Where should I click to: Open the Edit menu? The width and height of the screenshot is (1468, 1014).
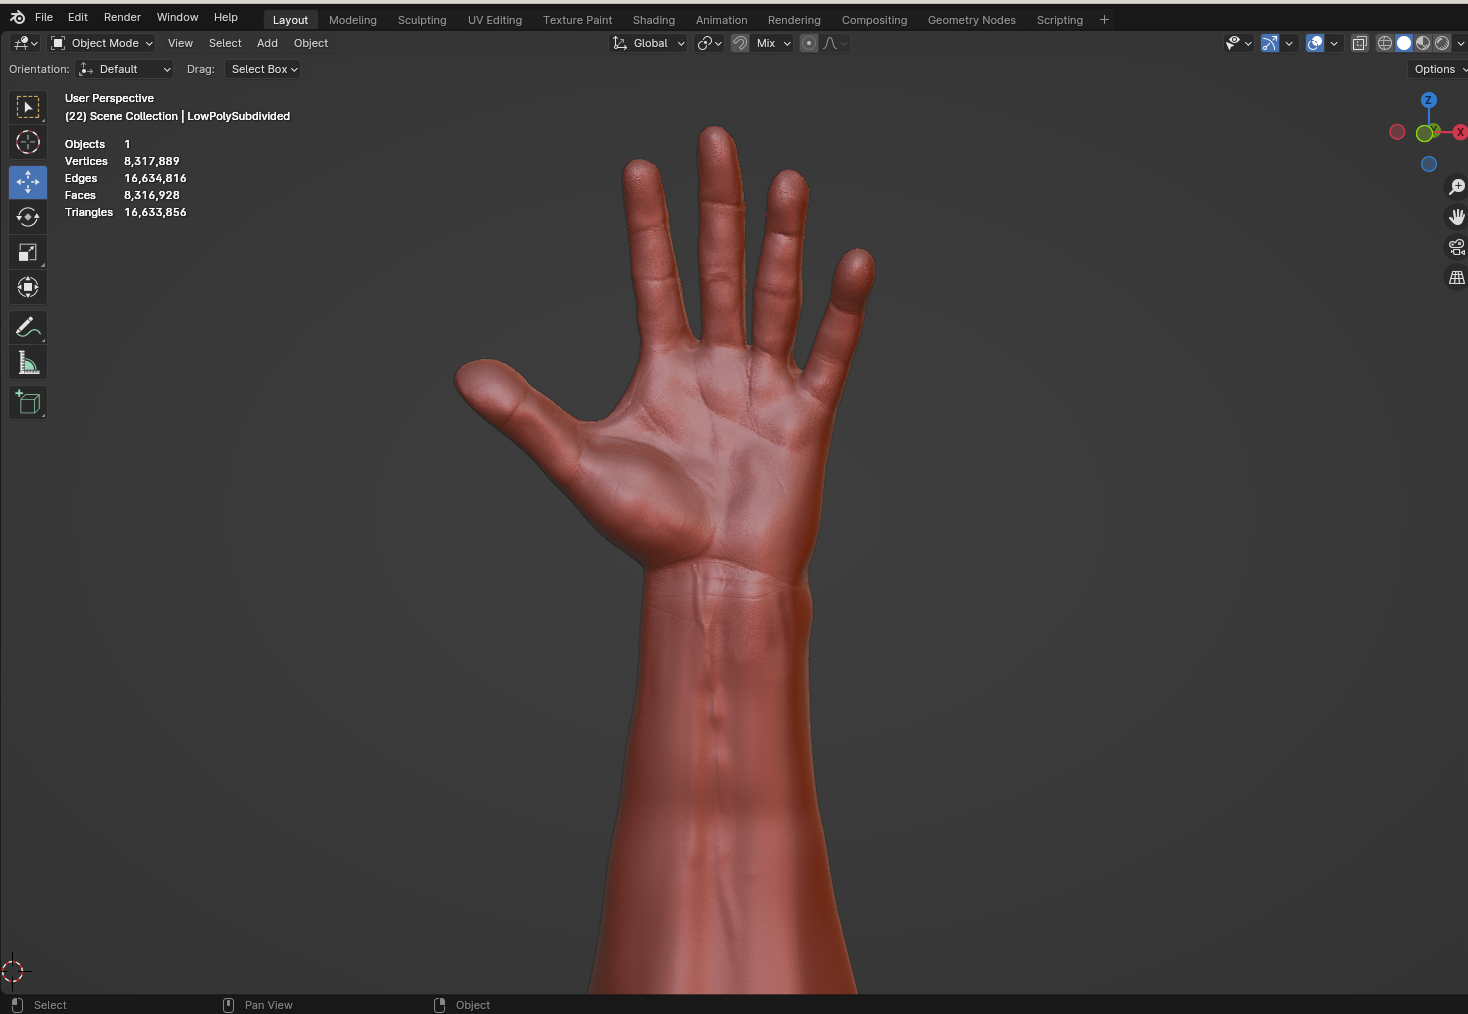point(78,17)
